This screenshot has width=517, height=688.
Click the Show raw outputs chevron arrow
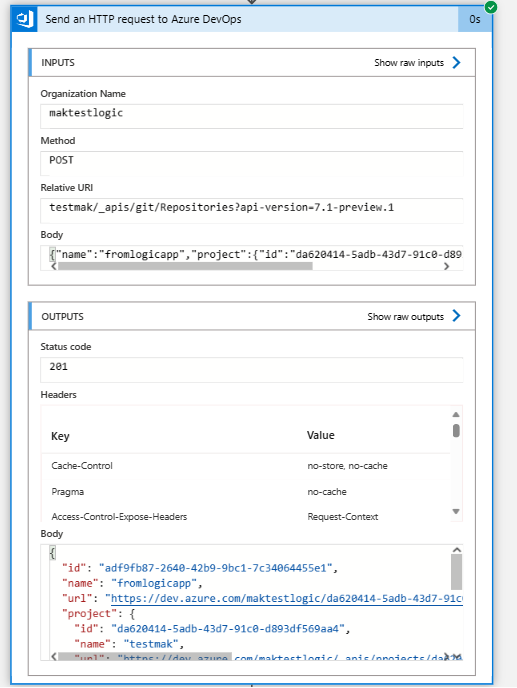456,316
